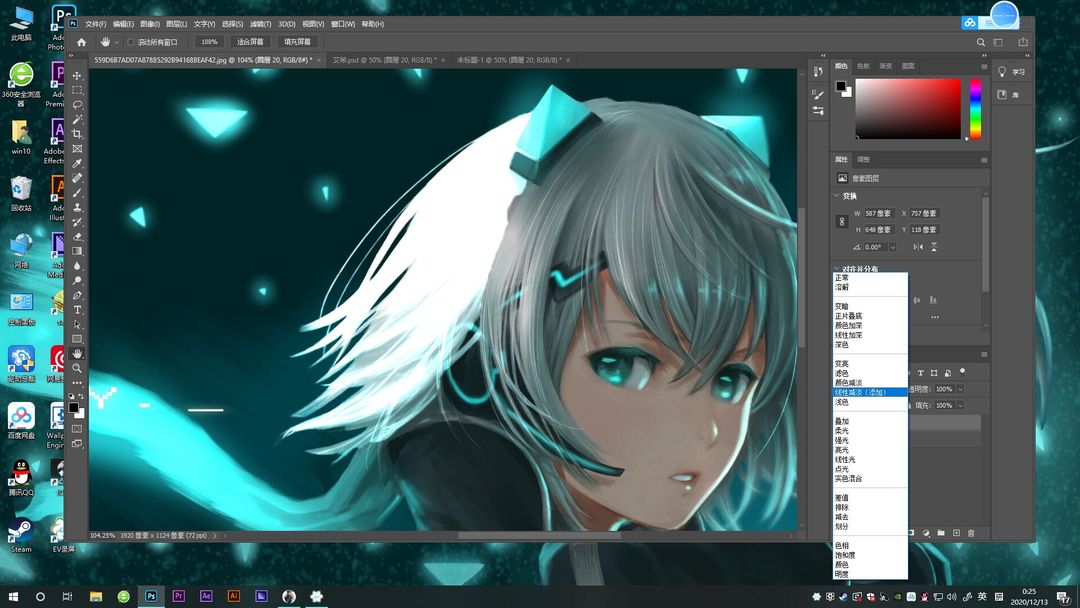The image size is (1080, 608).
Task: Flip horizontally in Properties panel
Action: pyautogui.click(x=918, y=247)
